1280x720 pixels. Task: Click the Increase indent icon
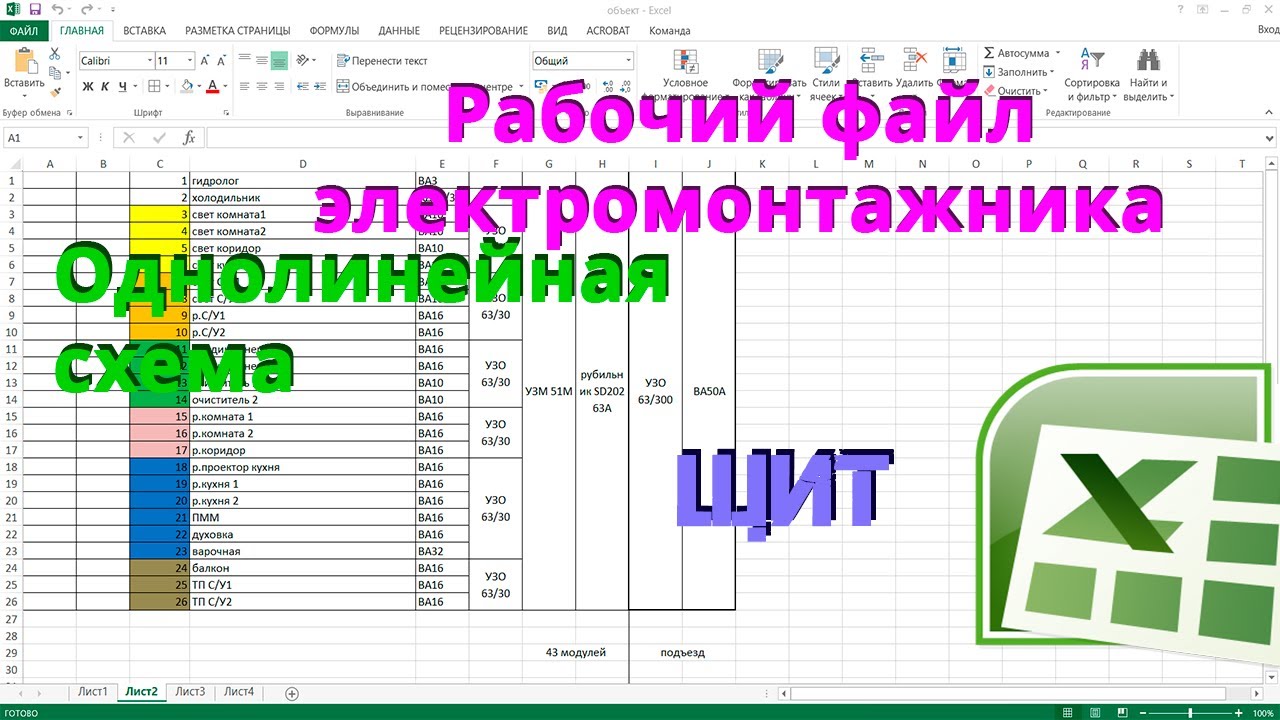320,87
